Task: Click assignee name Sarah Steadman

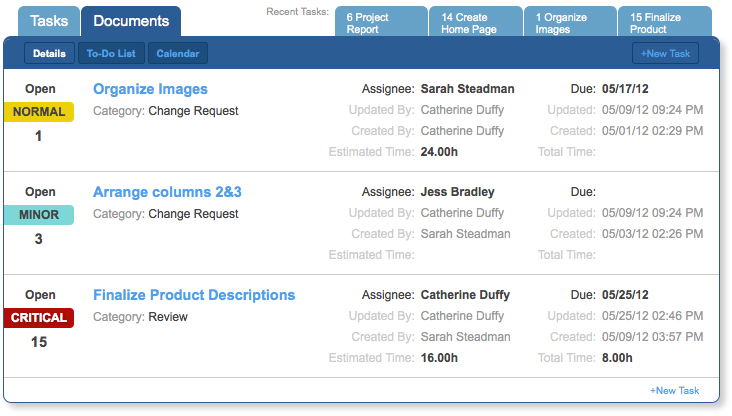Action: [x=467, y=89]
